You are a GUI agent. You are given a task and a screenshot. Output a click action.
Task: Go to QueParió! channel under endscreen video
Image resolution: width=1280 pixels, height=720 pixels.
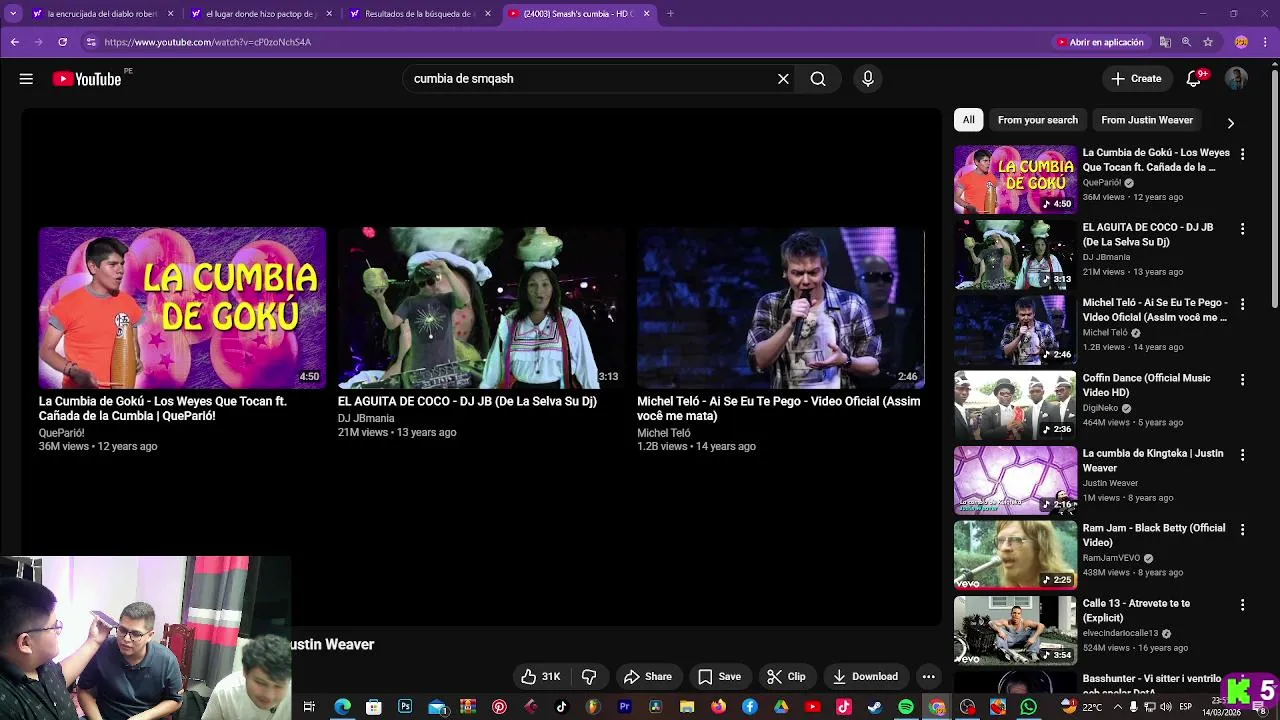pos(62,433)
